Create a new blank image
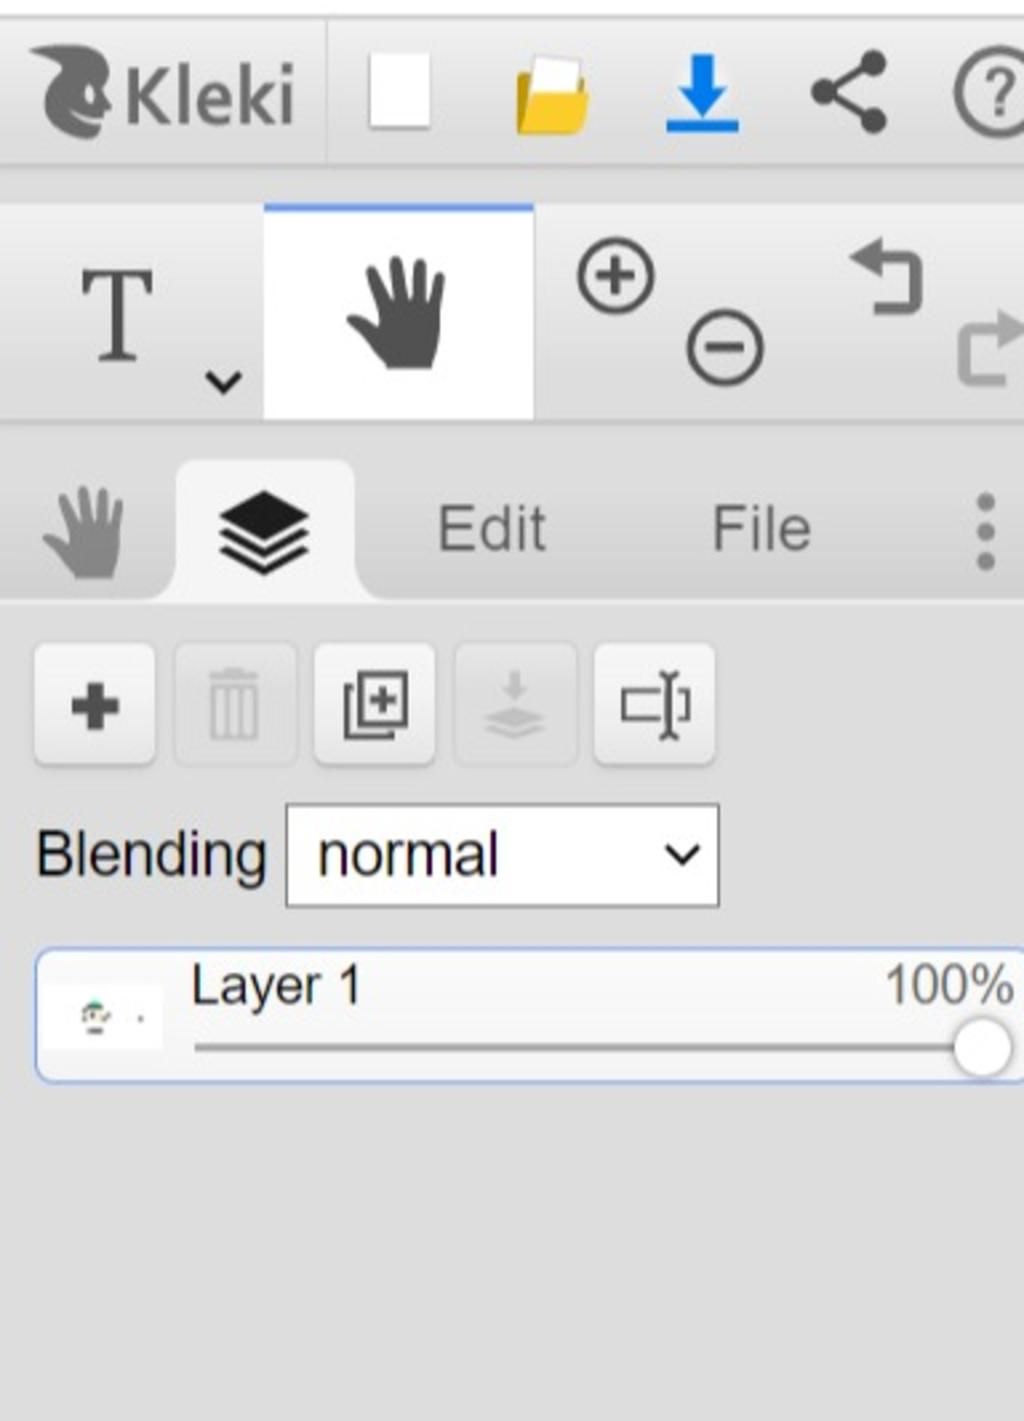Image resolution: width=1024 pixels, height=1421 pixels. click(400, 91)
